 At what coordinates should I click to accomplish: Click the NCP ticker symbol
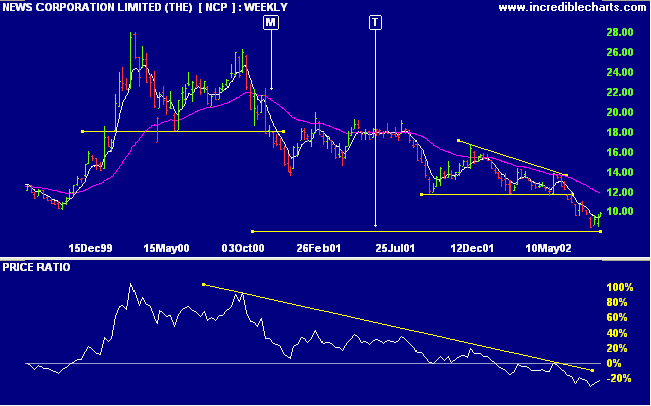215,7
